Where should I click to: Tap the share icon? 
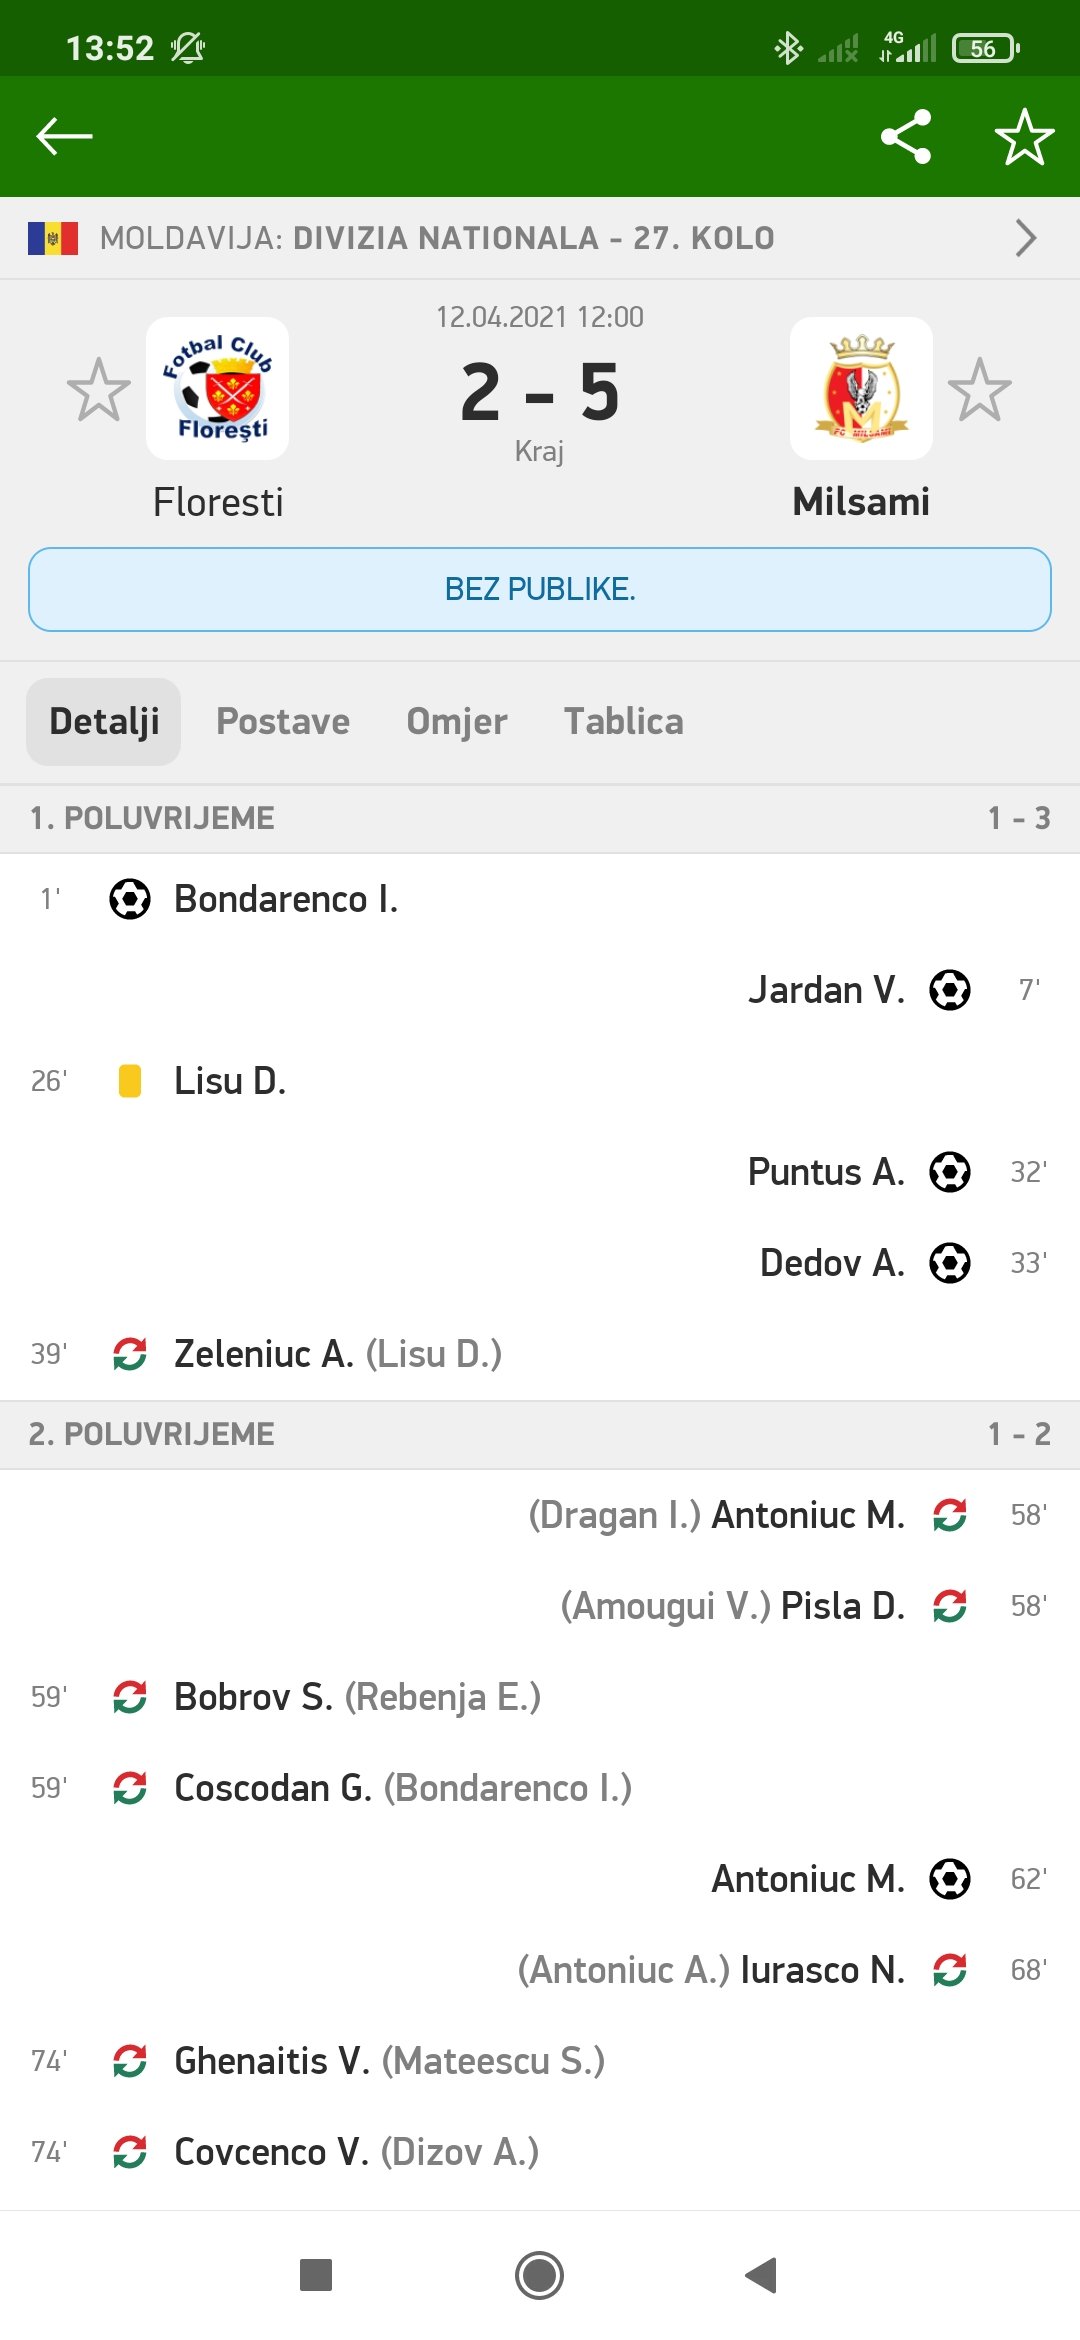(x=906, y=137)
